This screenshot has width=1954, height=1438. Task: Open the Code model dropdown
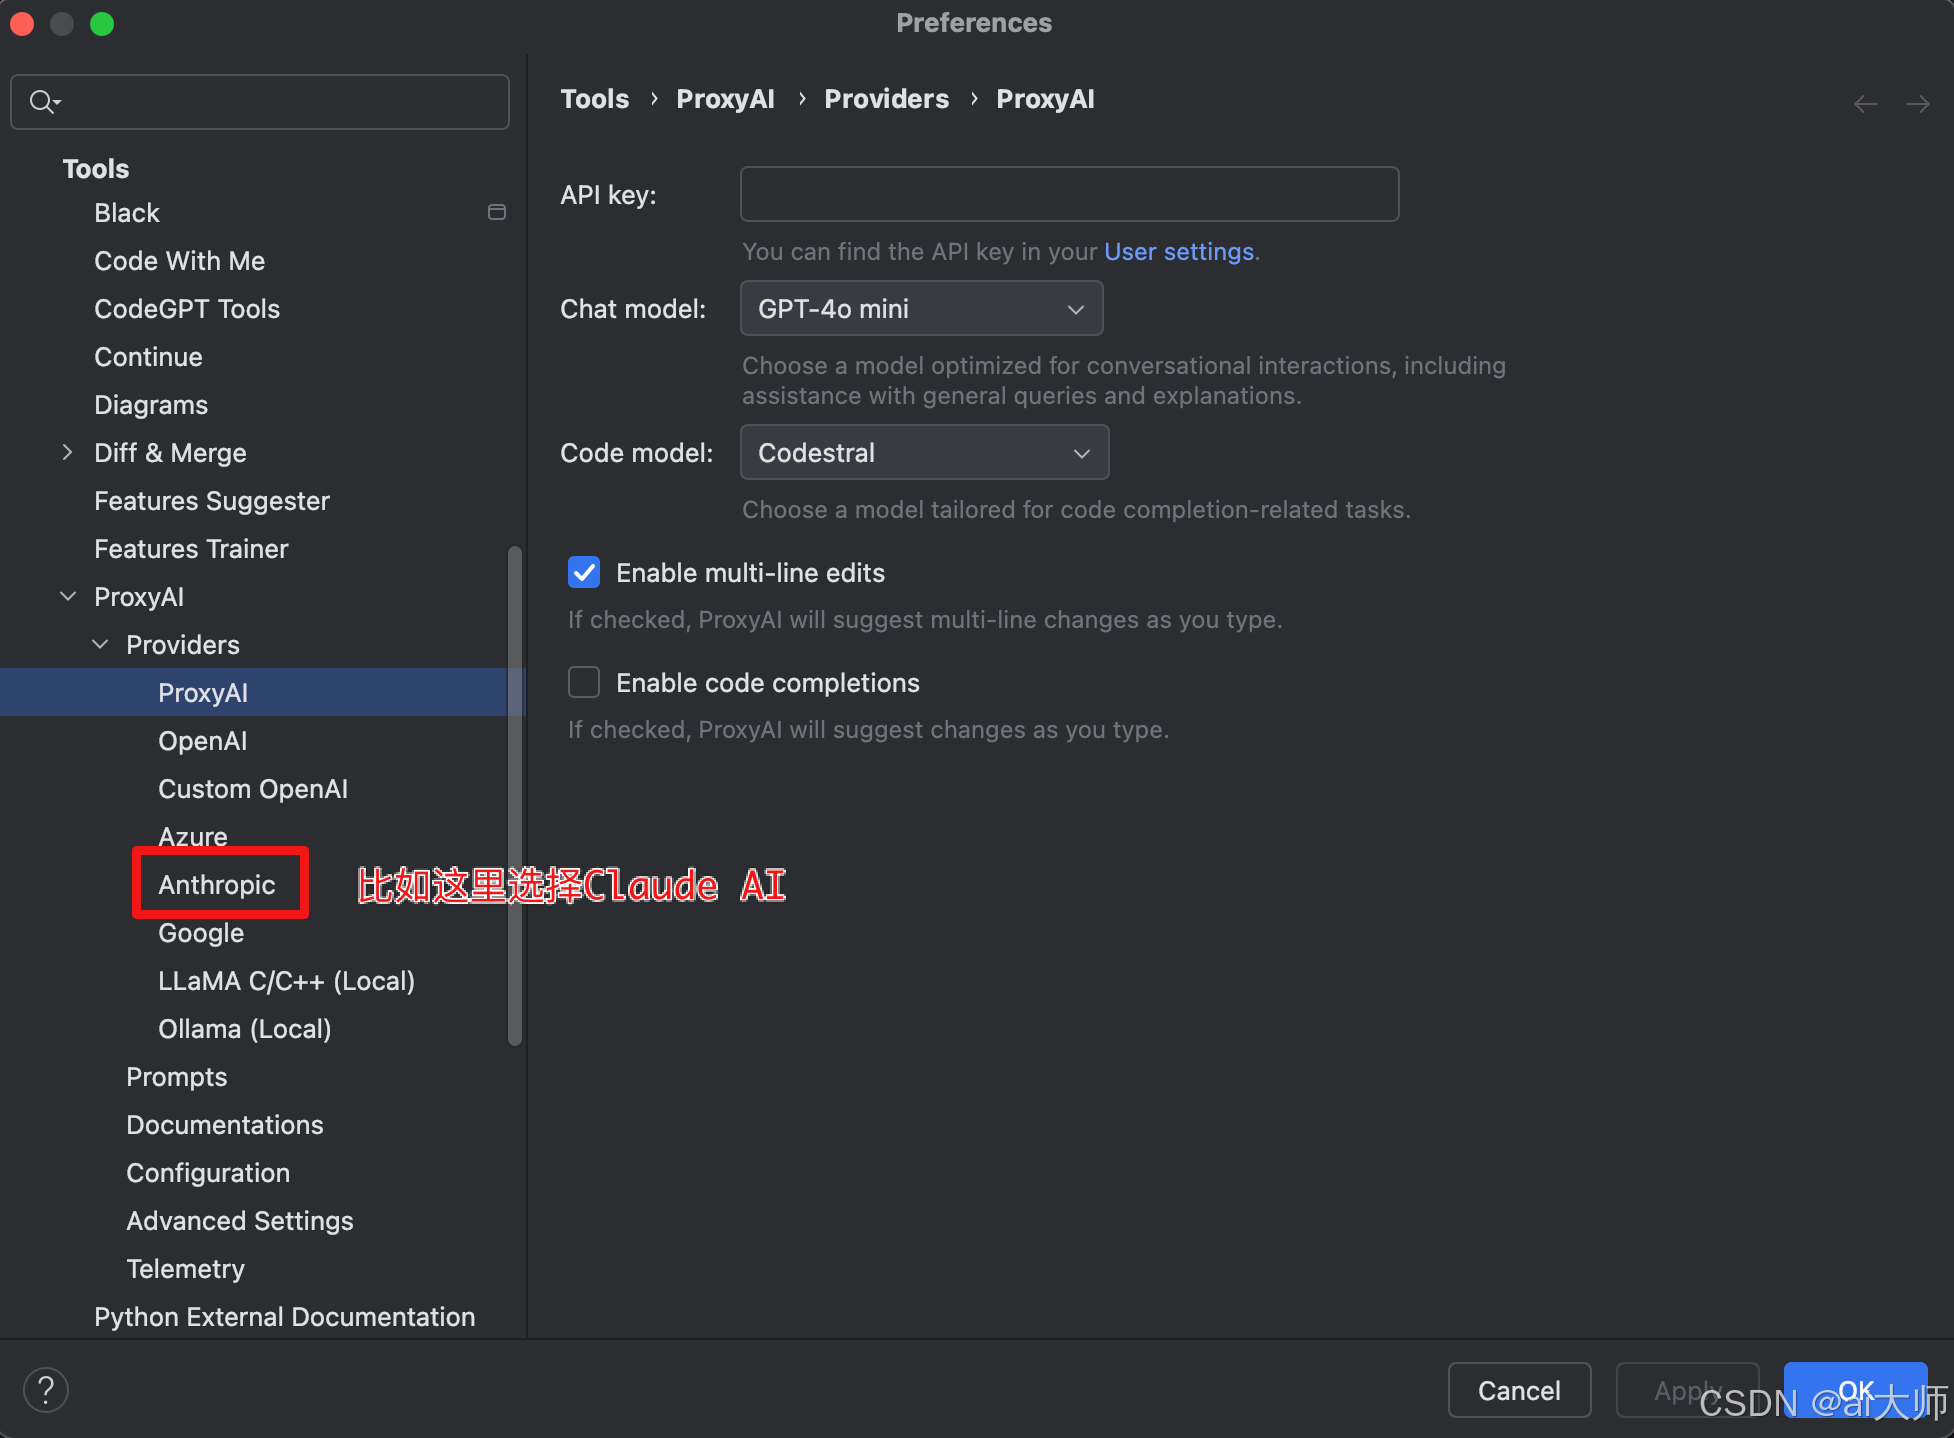(924, 453)
